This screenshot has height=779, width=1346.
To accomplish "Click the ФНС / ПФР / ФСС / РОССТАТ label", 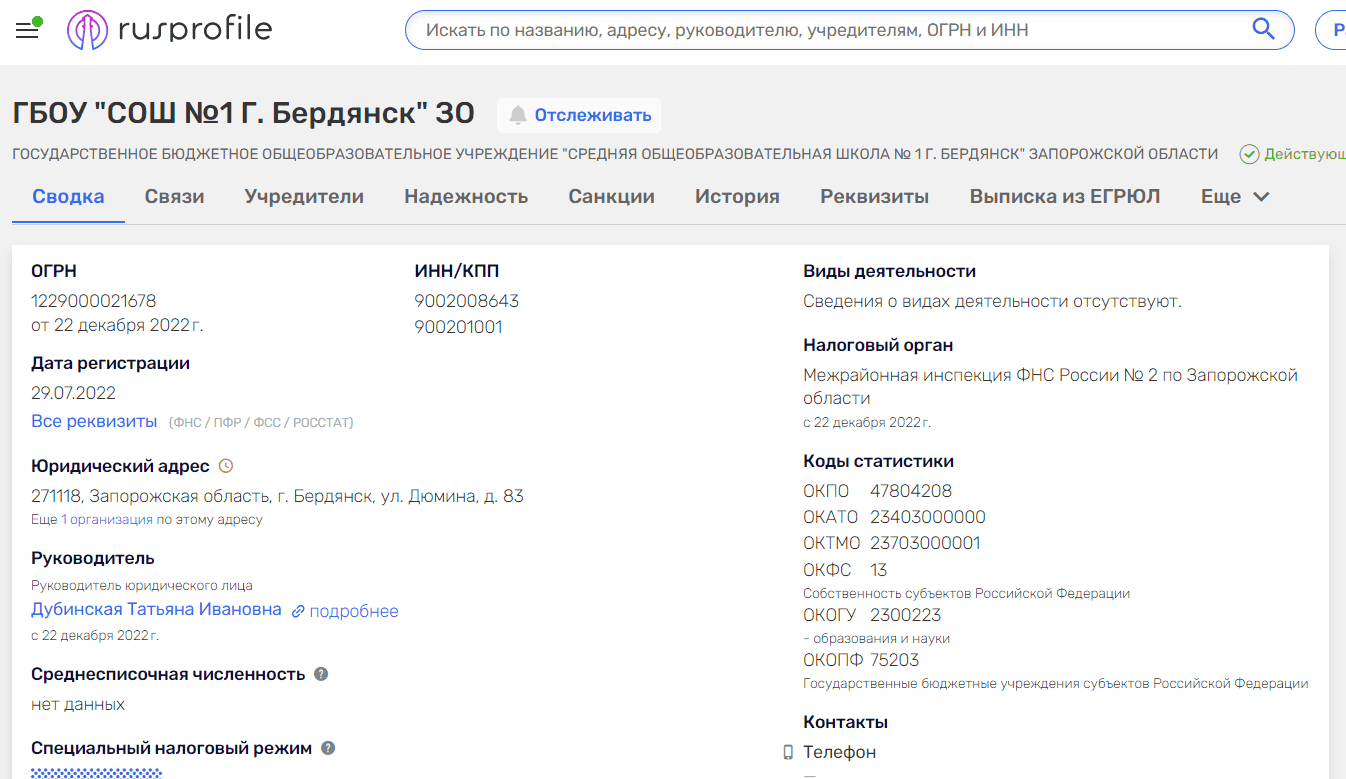I will tap(261, 423).
